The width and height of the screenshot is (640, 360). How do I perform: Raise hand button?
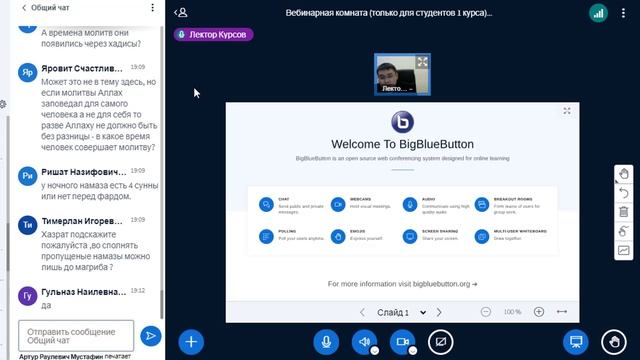coord(614,342)
